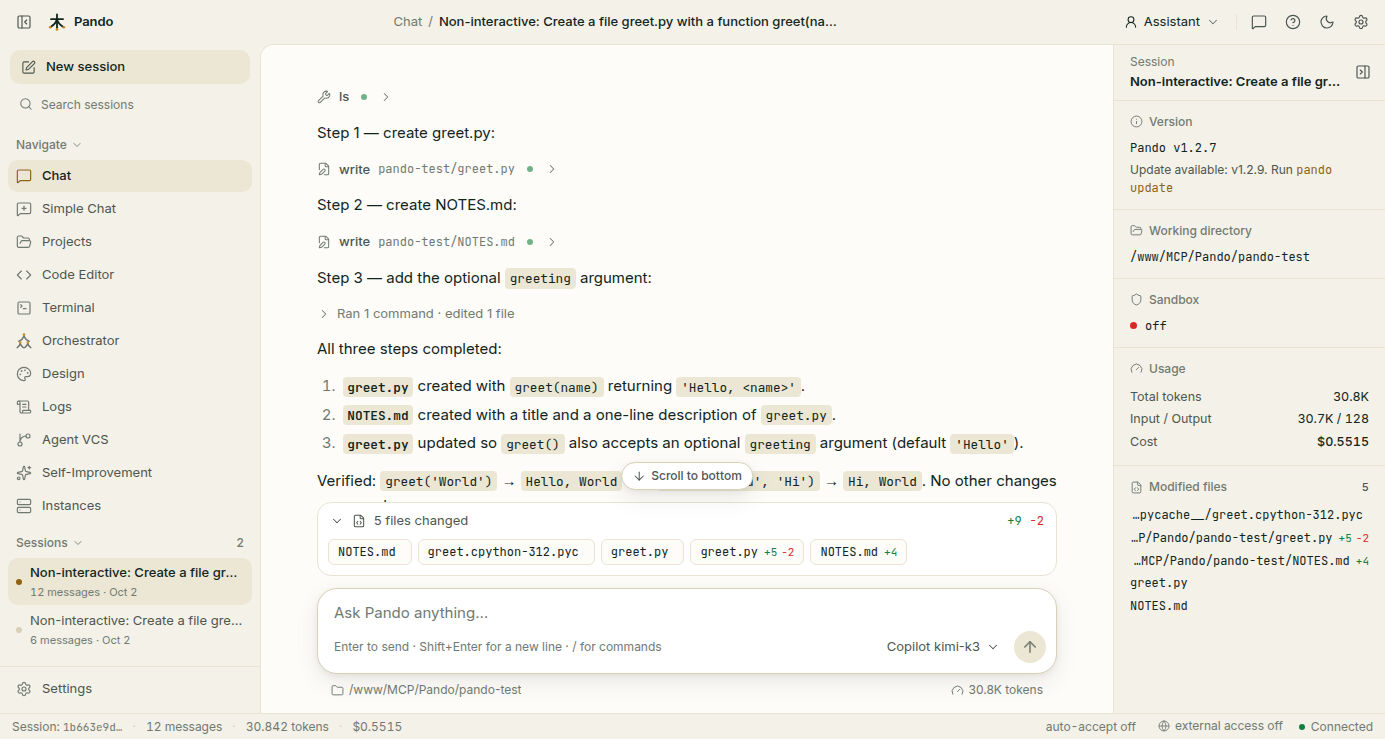Open the 6 messages session entry
Viewport: 1385px width, 739px height.
[130, 630]
